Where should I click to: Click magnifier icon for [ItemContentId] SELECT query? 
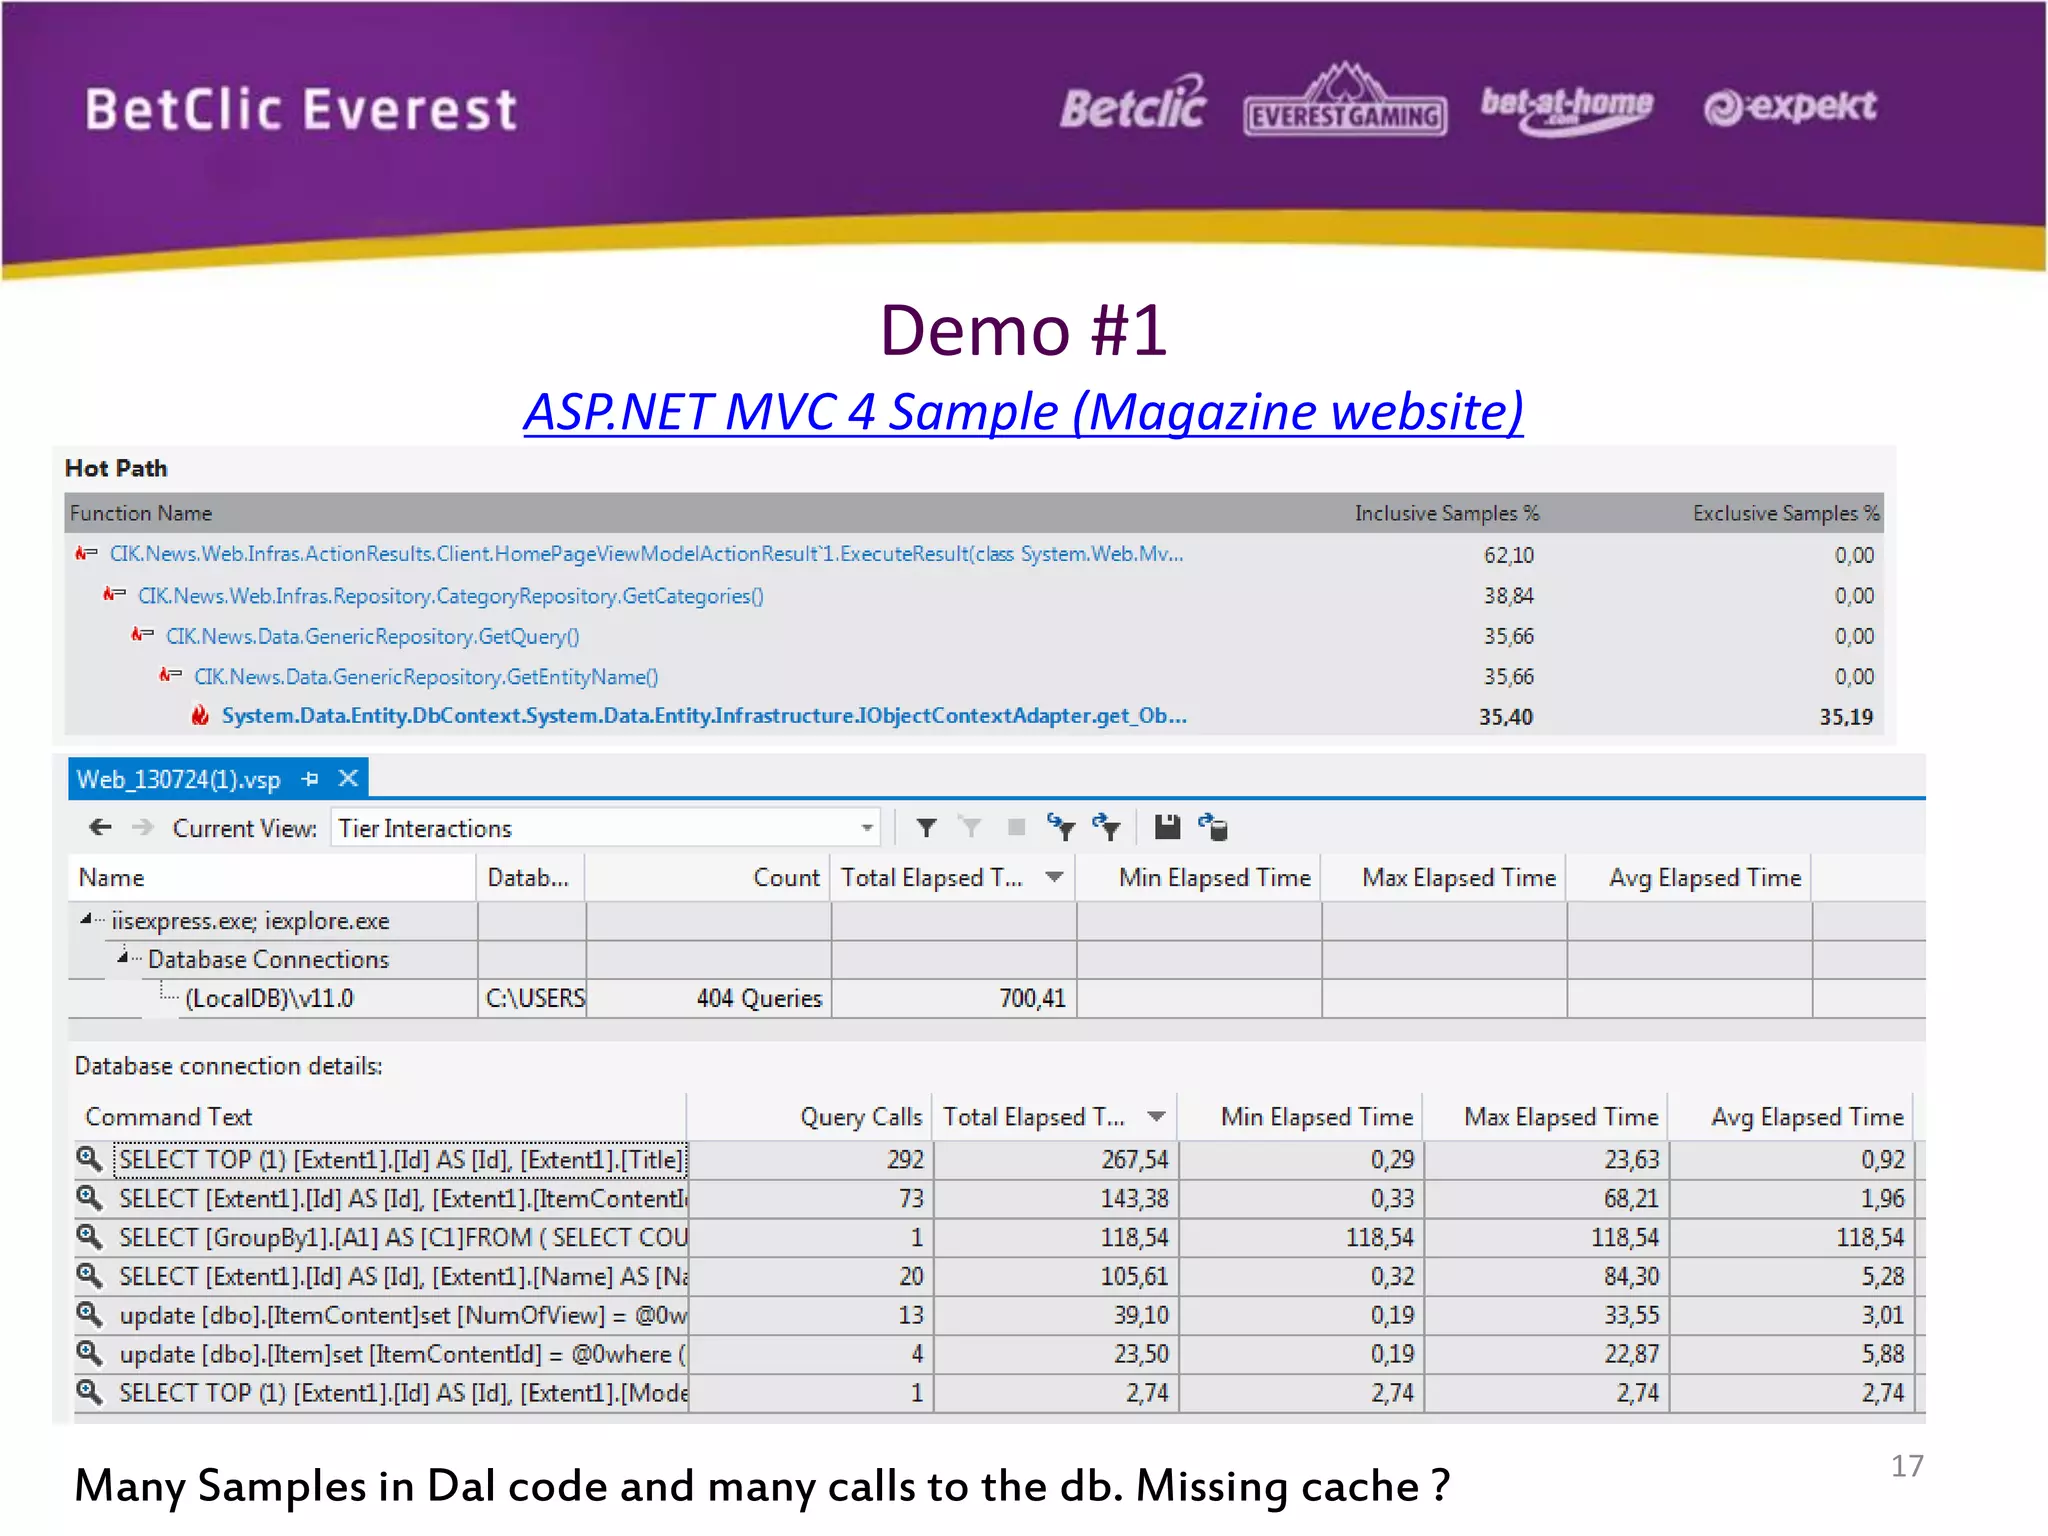[x=89, y=1197]
